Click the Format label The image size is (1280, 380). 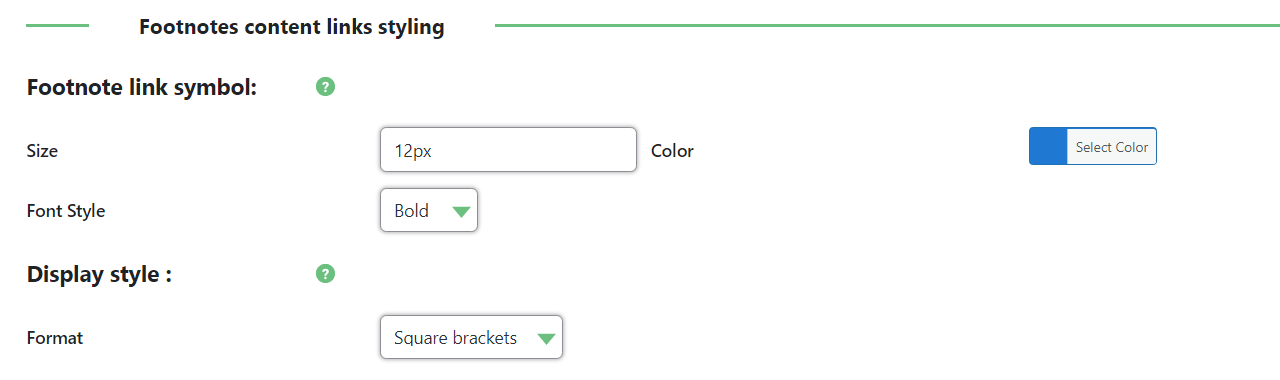[x=55, y=338]
